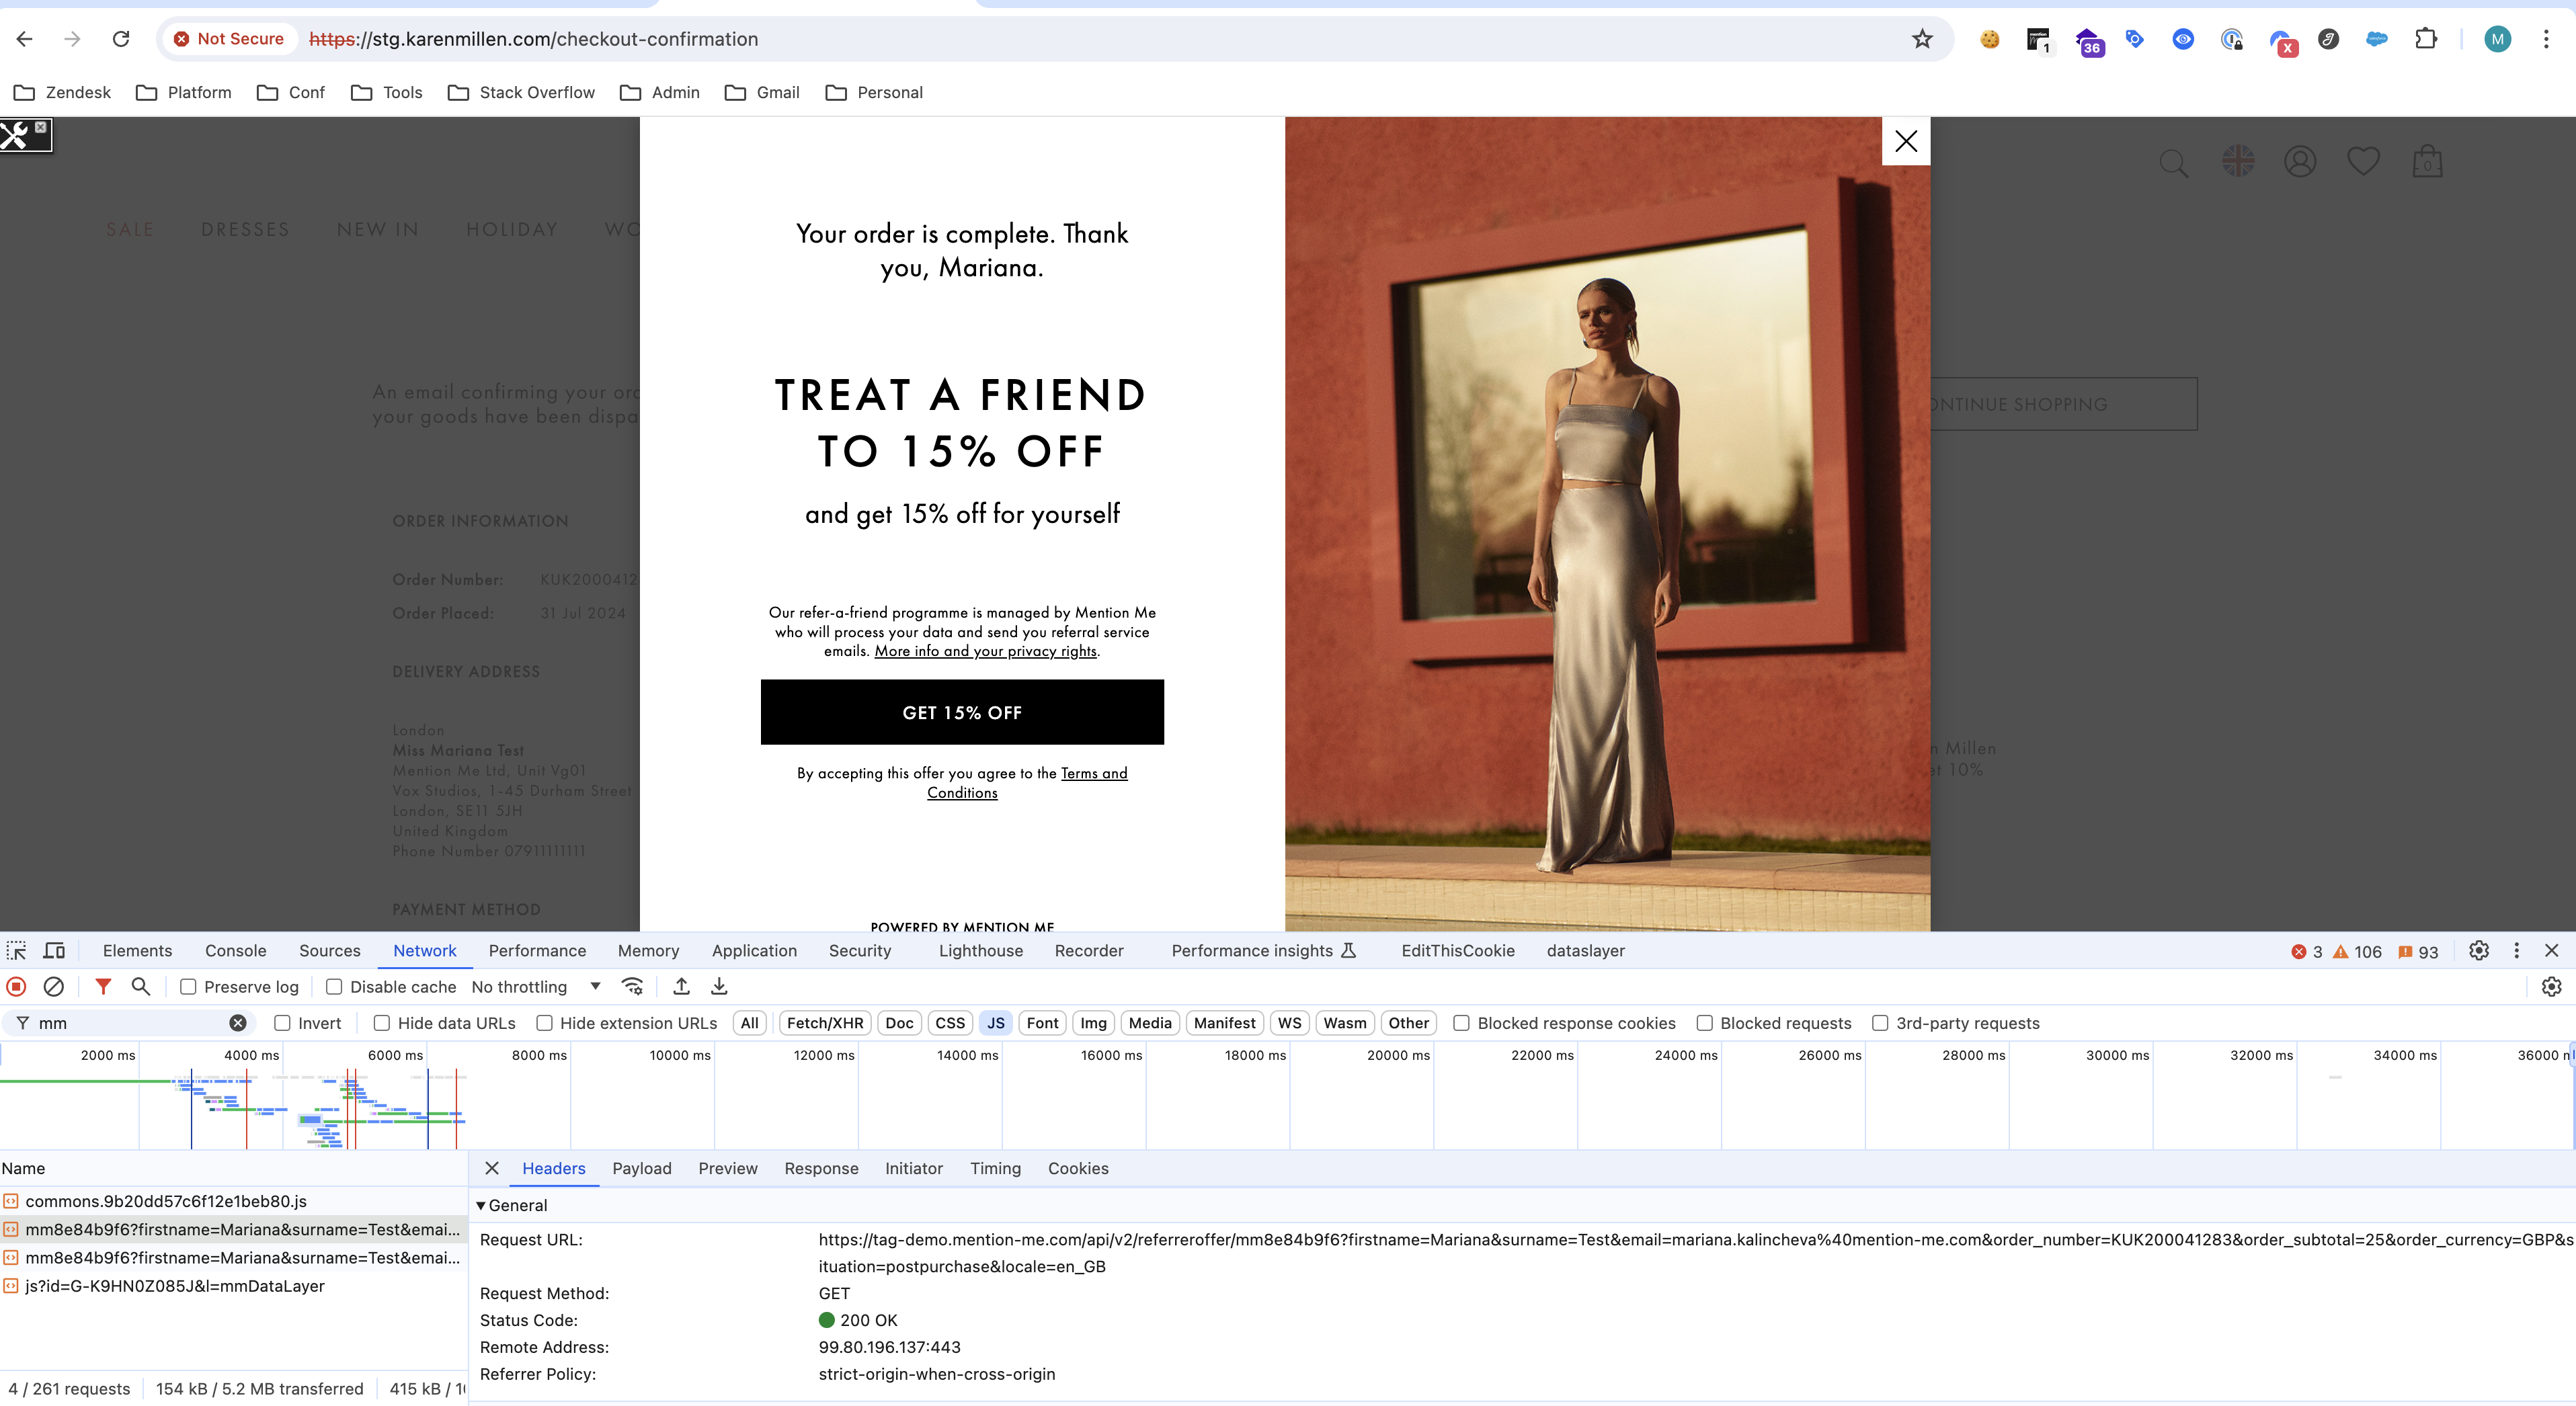Enable the Disable cache checkbox
This screenshot has width=2576, height=1406.
coord(334,986)
